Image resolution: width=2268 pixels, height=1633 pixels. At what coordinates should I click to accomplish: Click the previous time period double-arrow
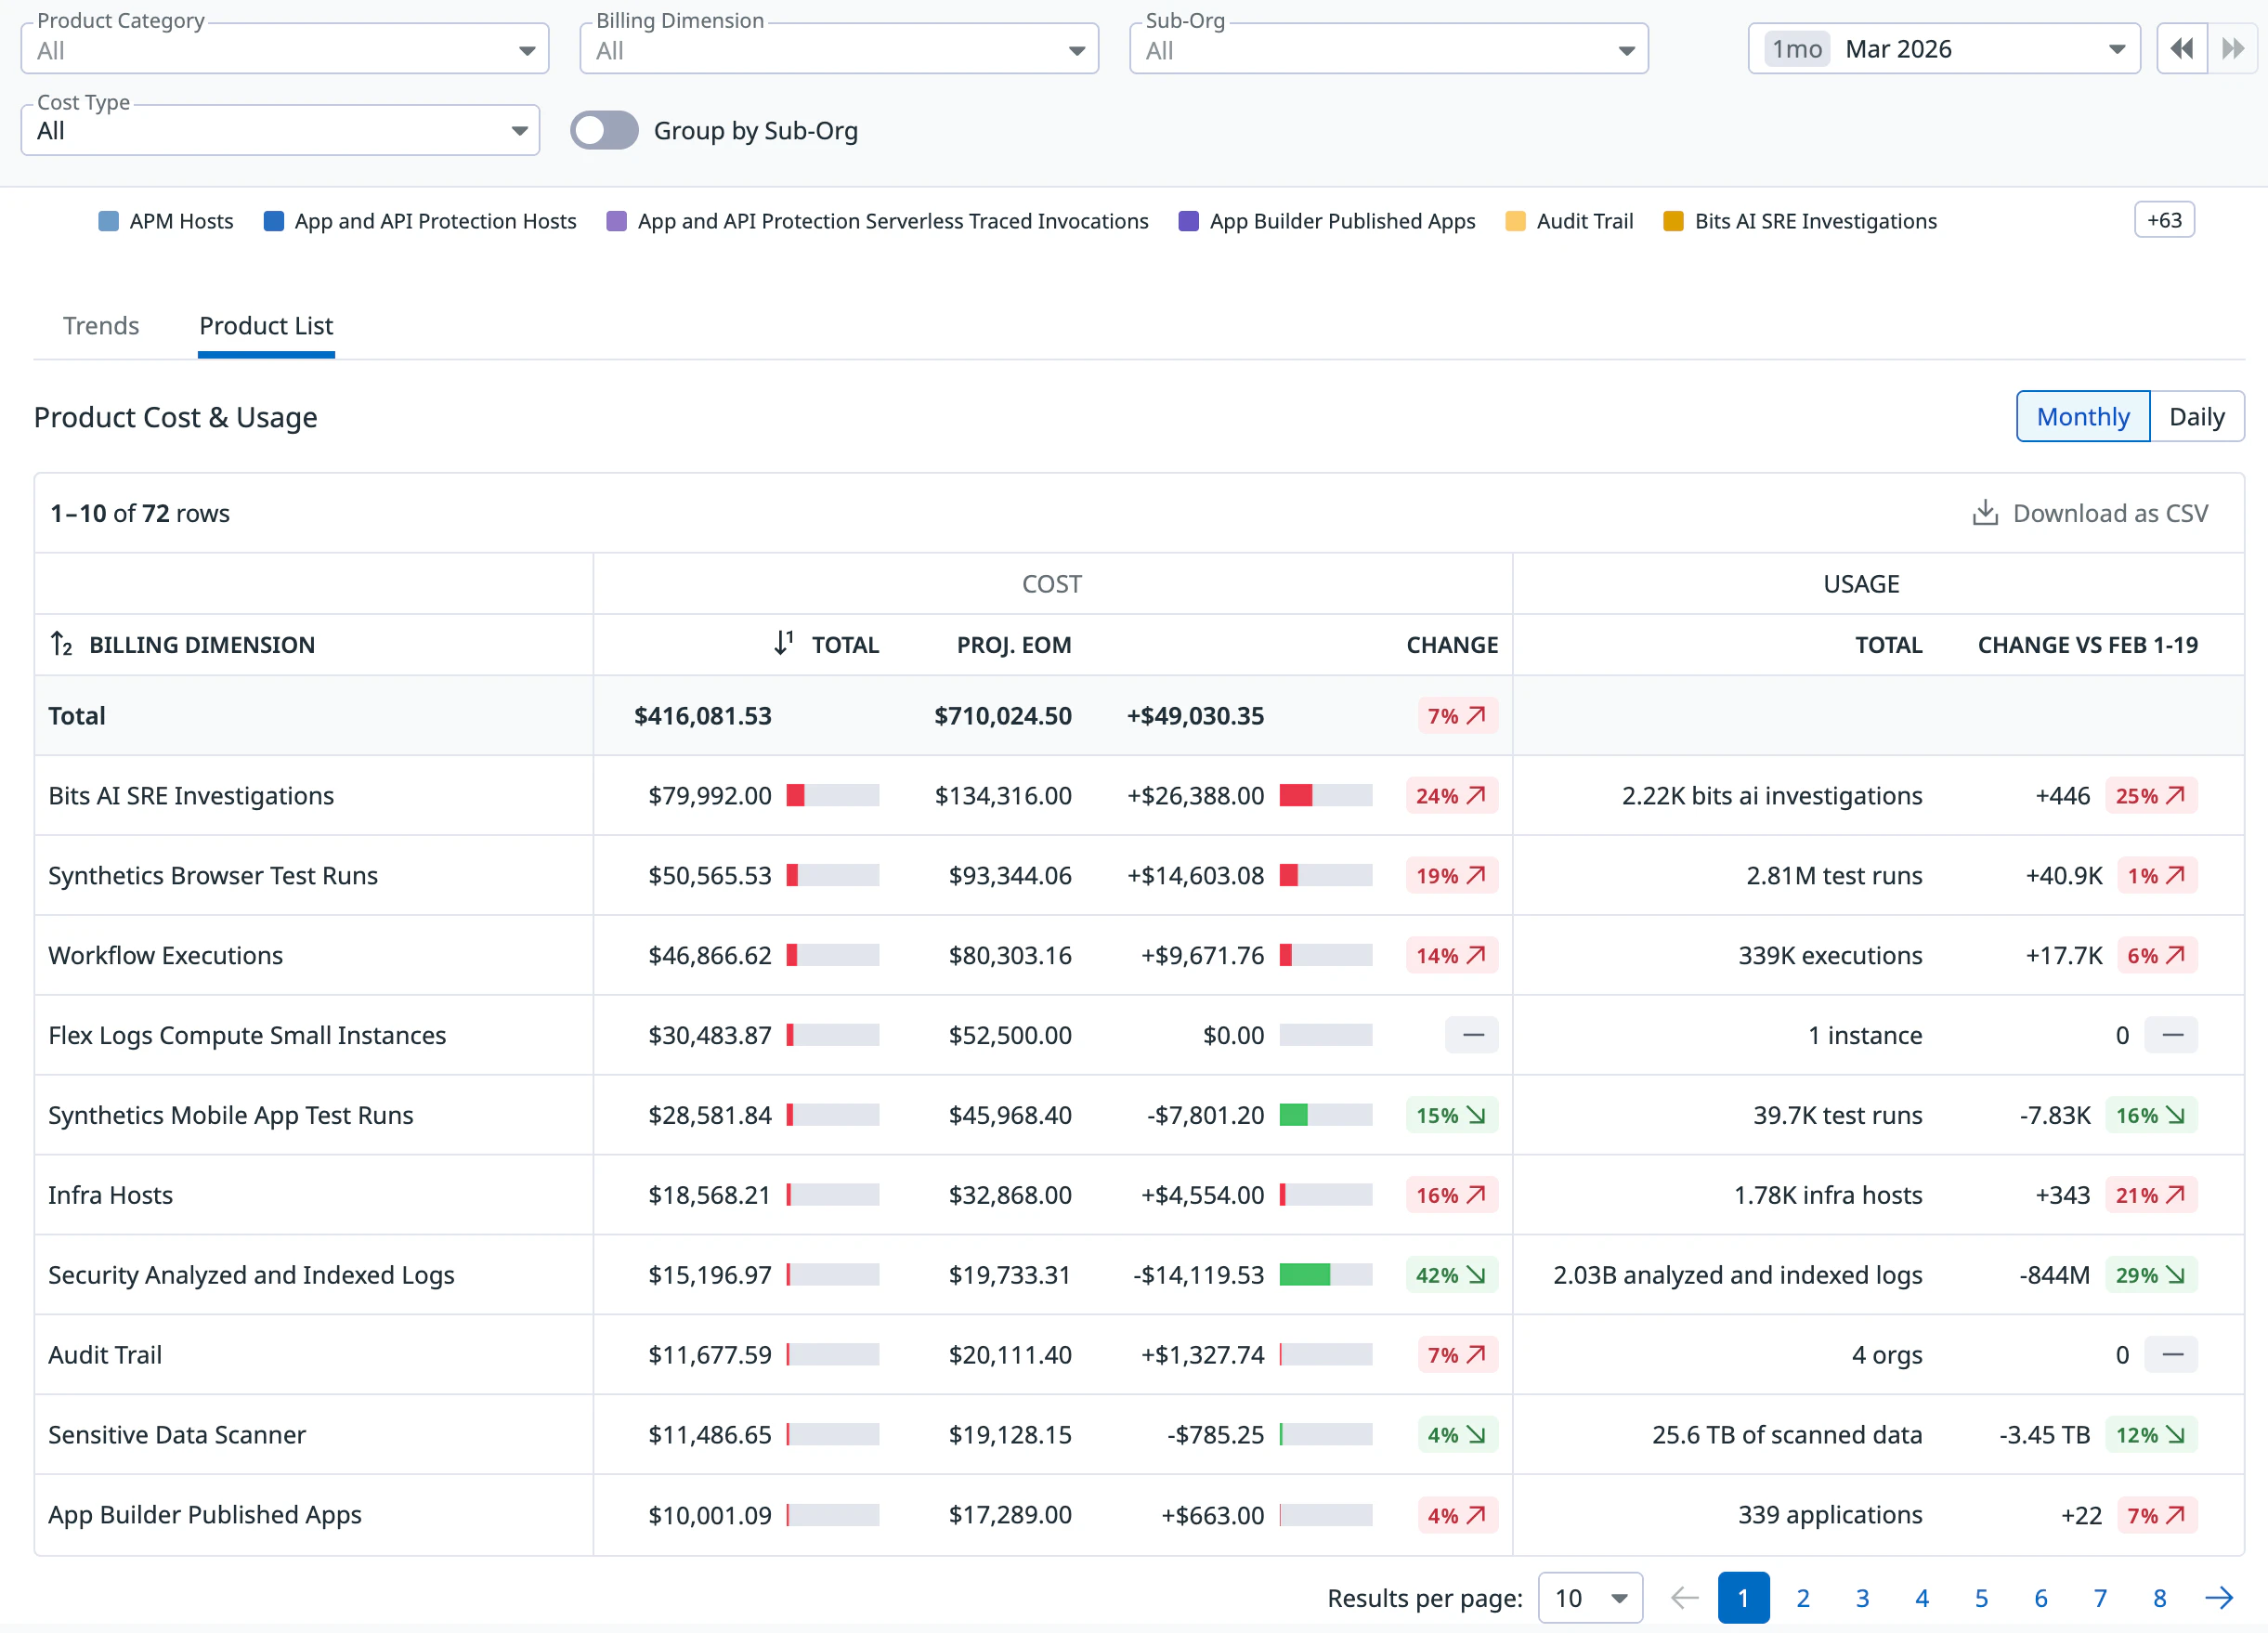pyautogui.click(x=2181, y=49)
